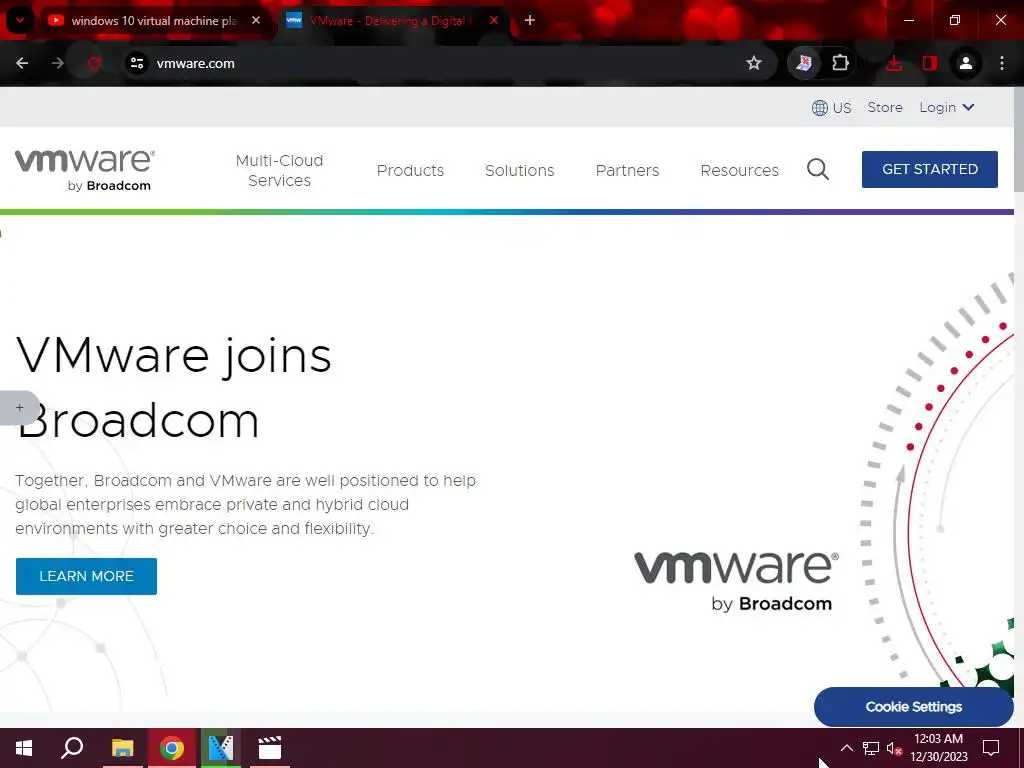Image resolution: width=1024 pixels, height=768 pixels.
Task: Open the muted volume tray icon
Action: pyautogui.click(x=894, y=748)
